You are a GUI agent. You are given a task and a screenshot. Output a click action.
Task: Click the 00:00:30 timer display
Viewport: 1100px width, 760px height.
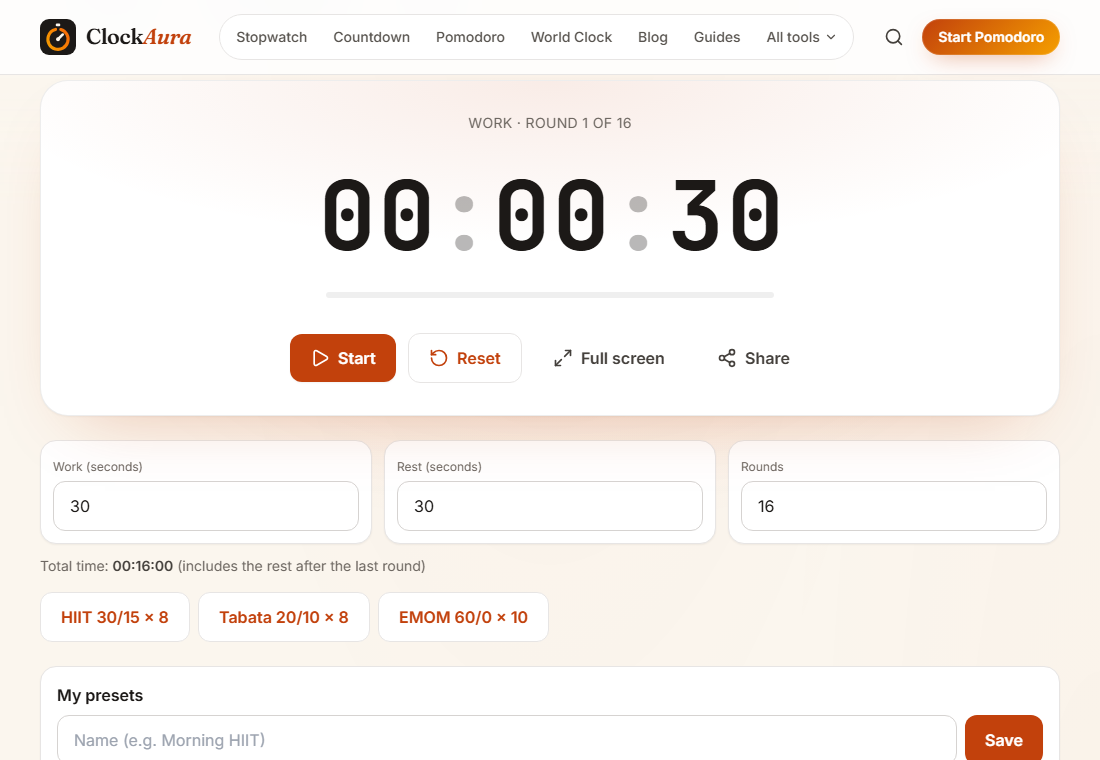[551, 214]
